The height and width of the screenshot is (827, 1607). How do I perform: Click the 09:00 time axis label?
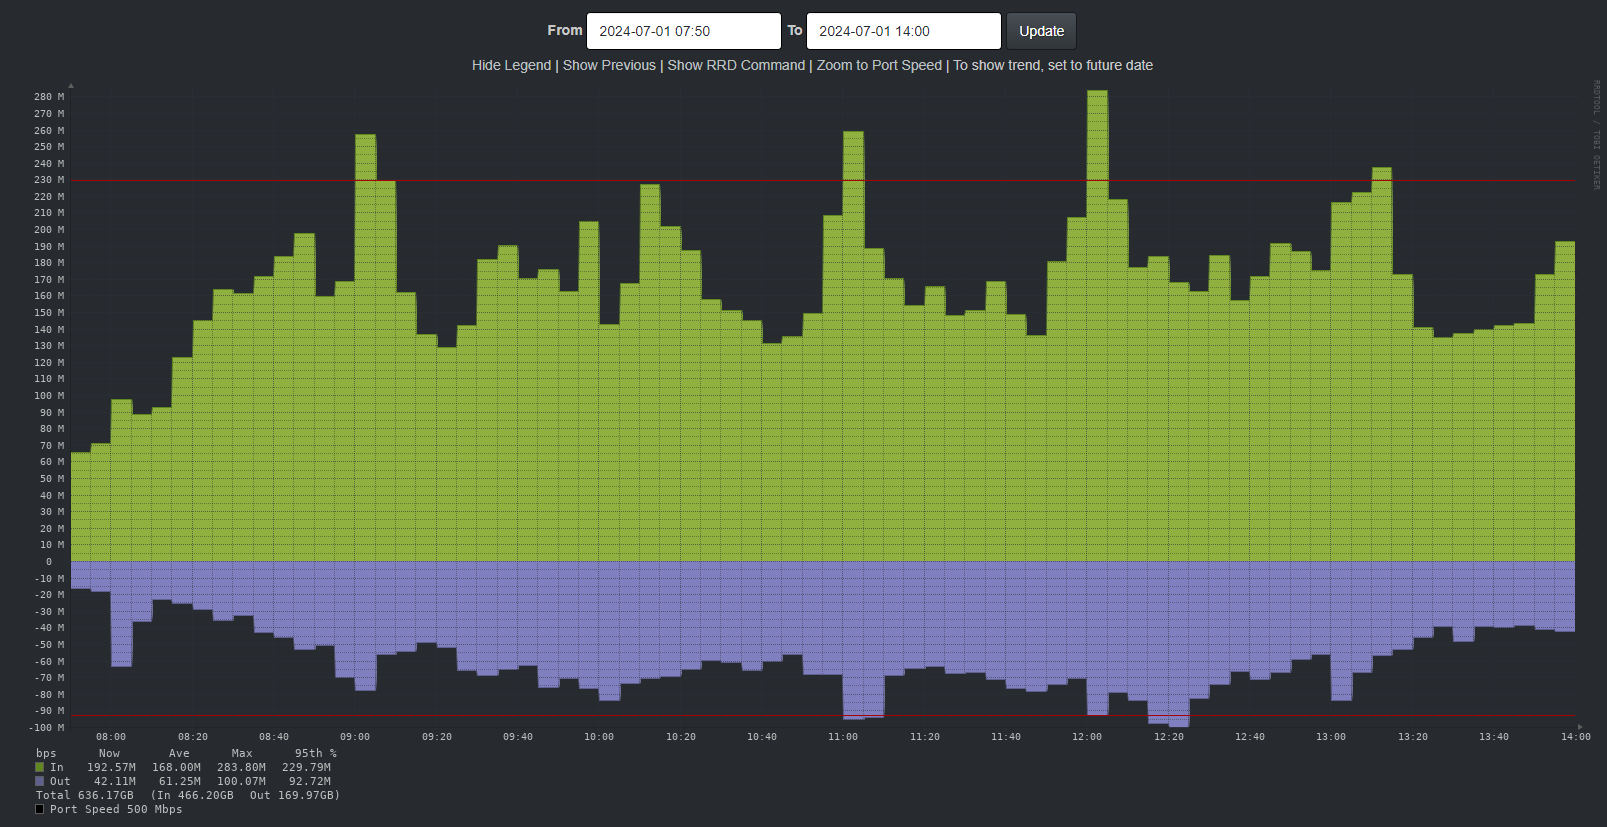click(x=355, y=737)
